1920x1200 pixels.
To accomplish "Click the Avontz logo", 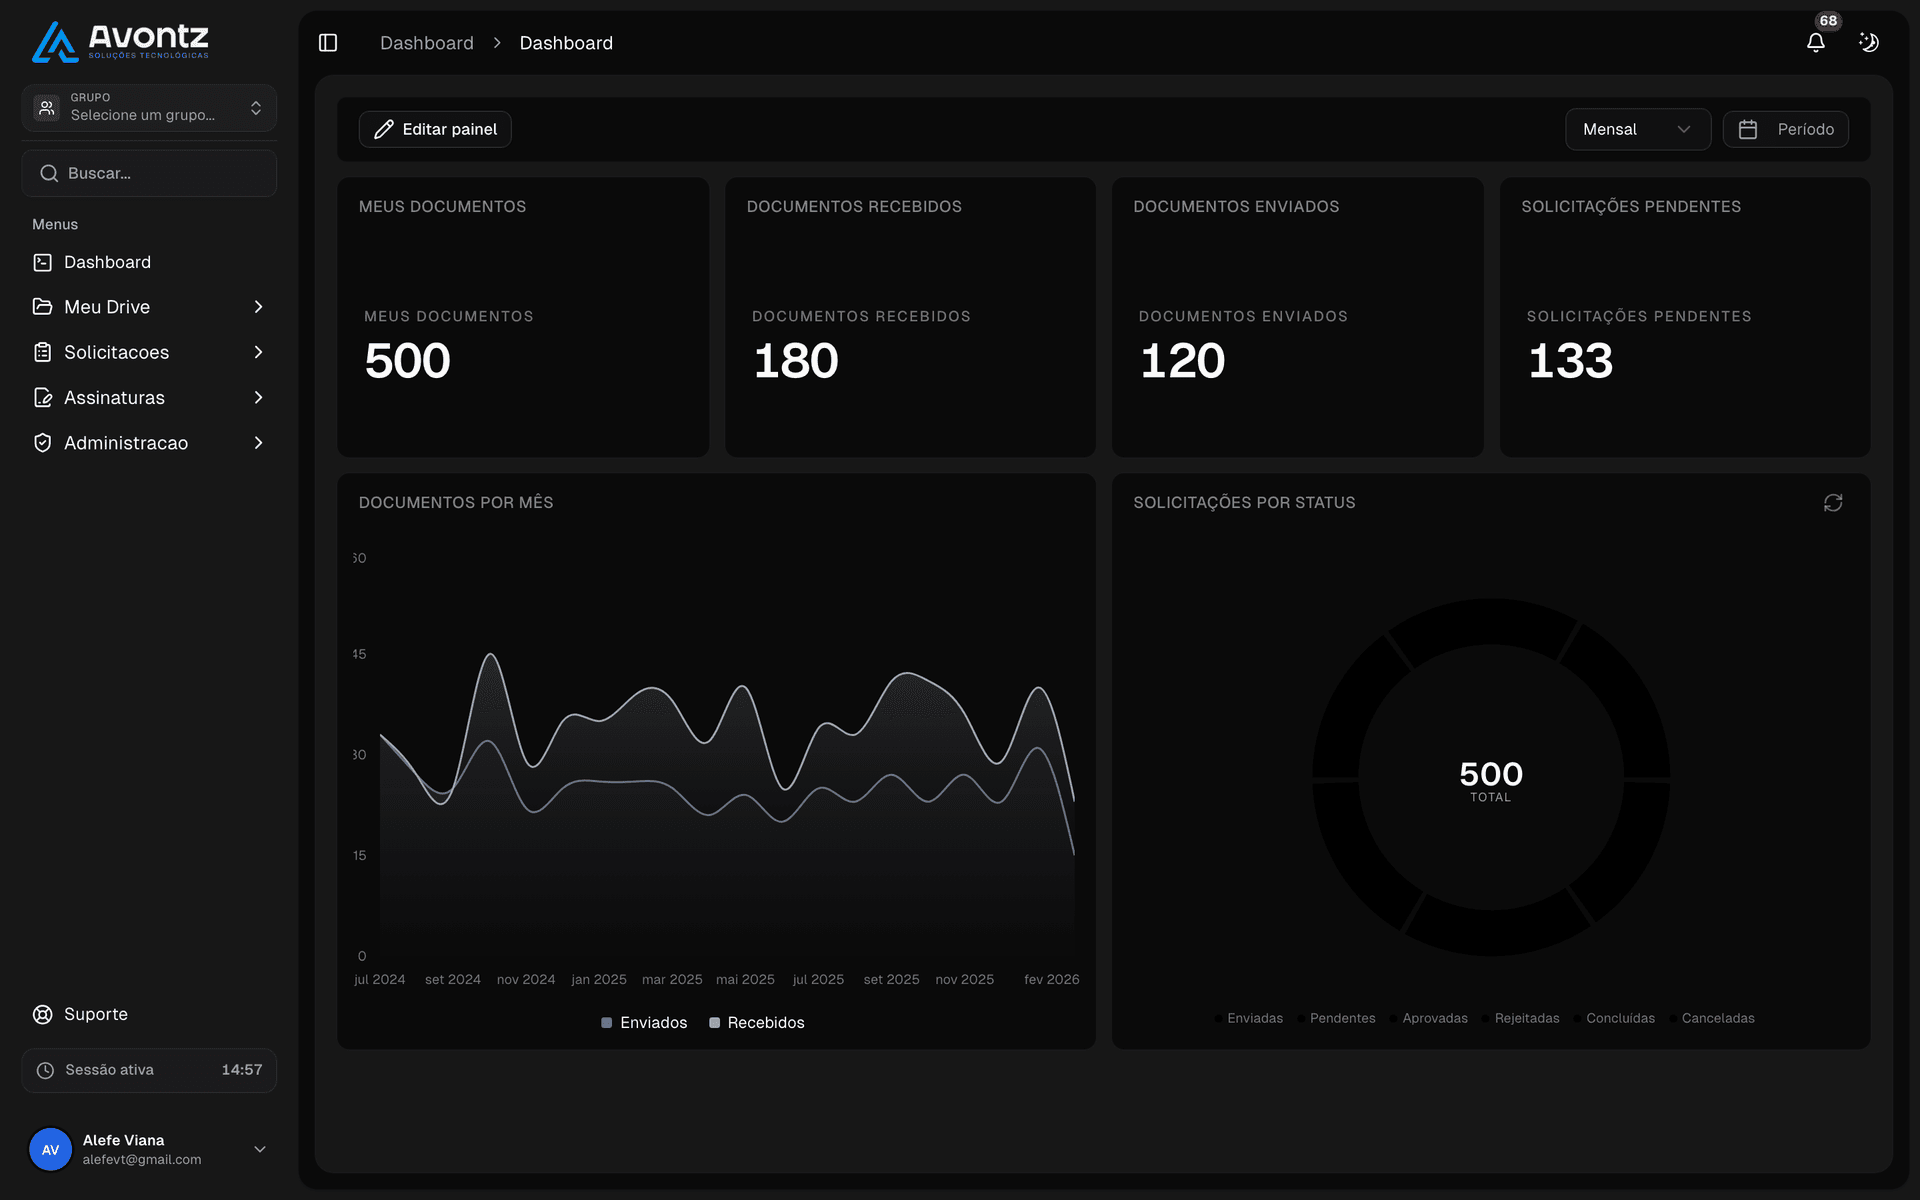I will 119,42.
